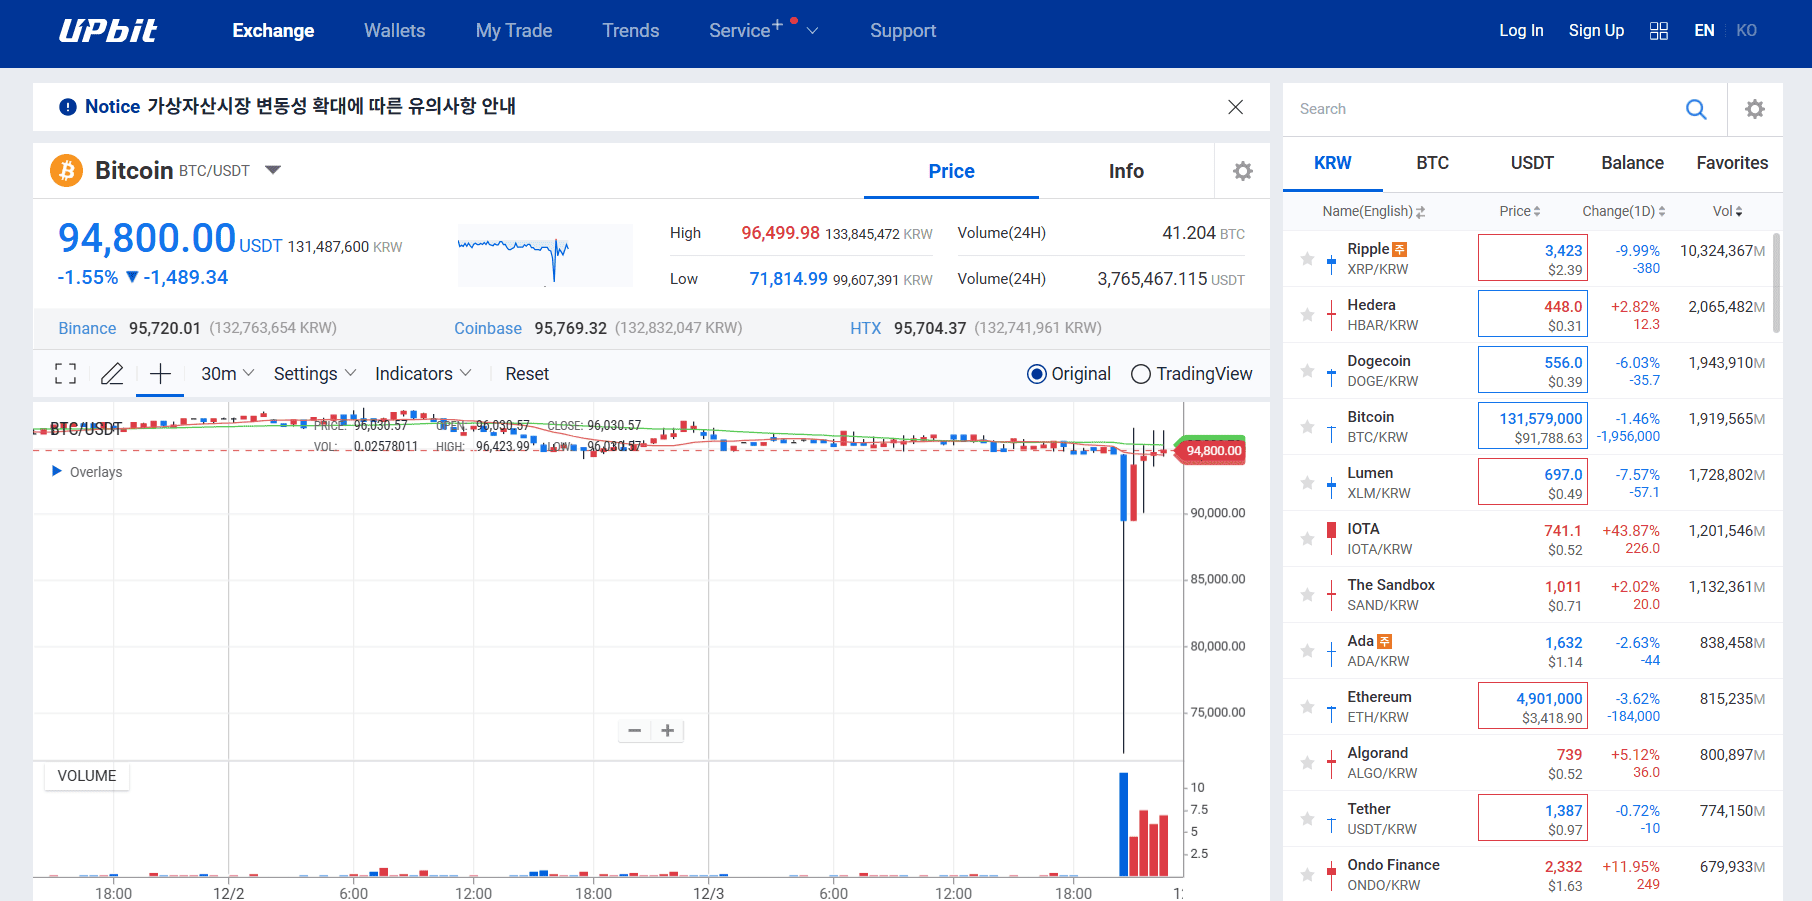This screenshot has width=1812, height=901.
Task: Reset the chart
Action: (x=527, y=374)
